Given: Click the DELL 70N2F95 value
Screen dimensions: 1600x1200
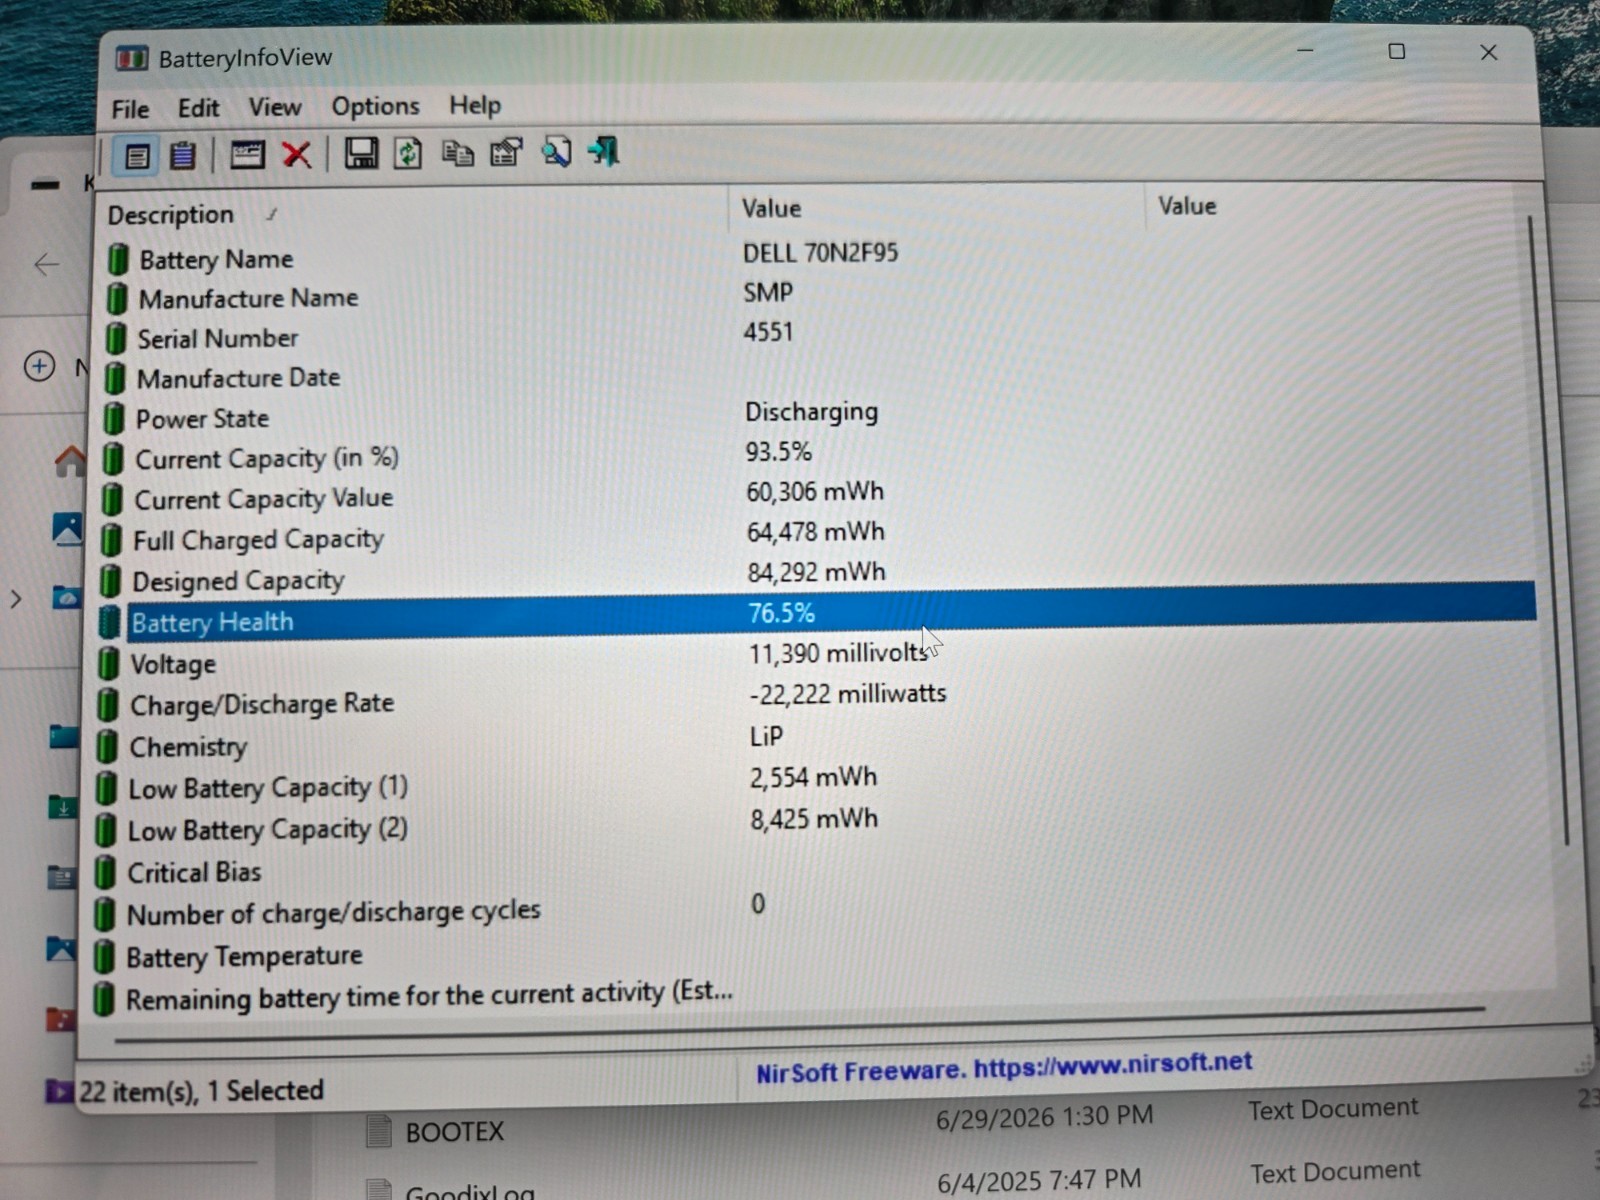Looking at the screenshot, I should (x=820, y=253).
